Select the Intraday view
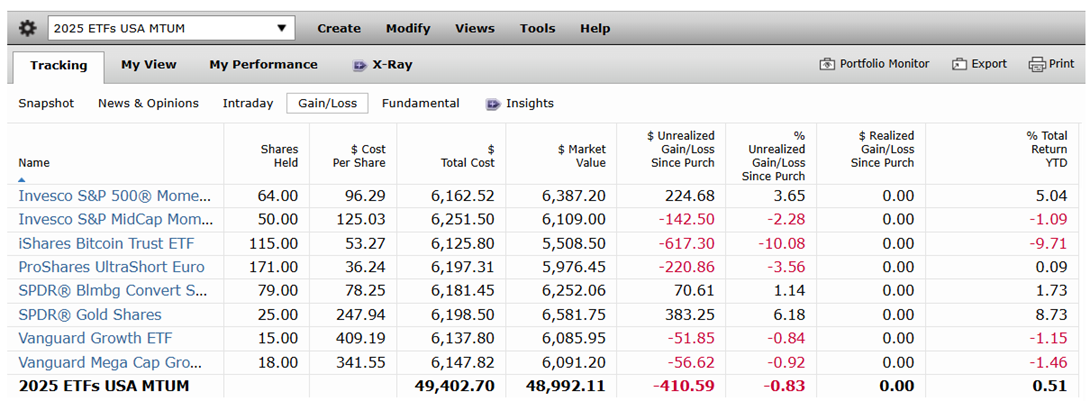The image size is (1090, 401). coord(248,104)
